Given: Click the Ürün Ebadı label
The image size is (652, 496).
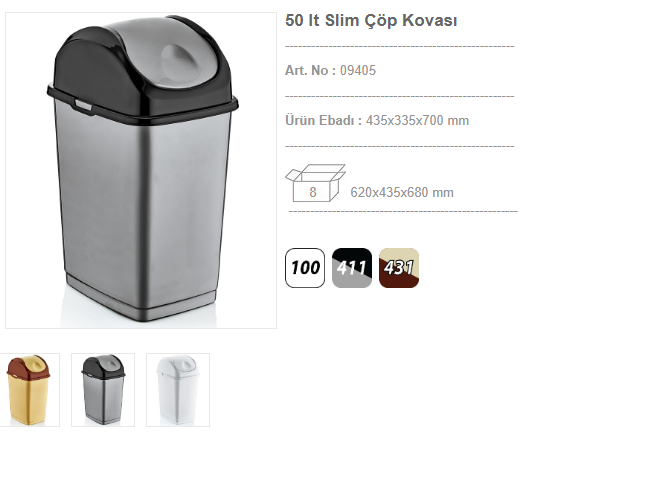Looking at the screenshot, I should pos(324,120).
